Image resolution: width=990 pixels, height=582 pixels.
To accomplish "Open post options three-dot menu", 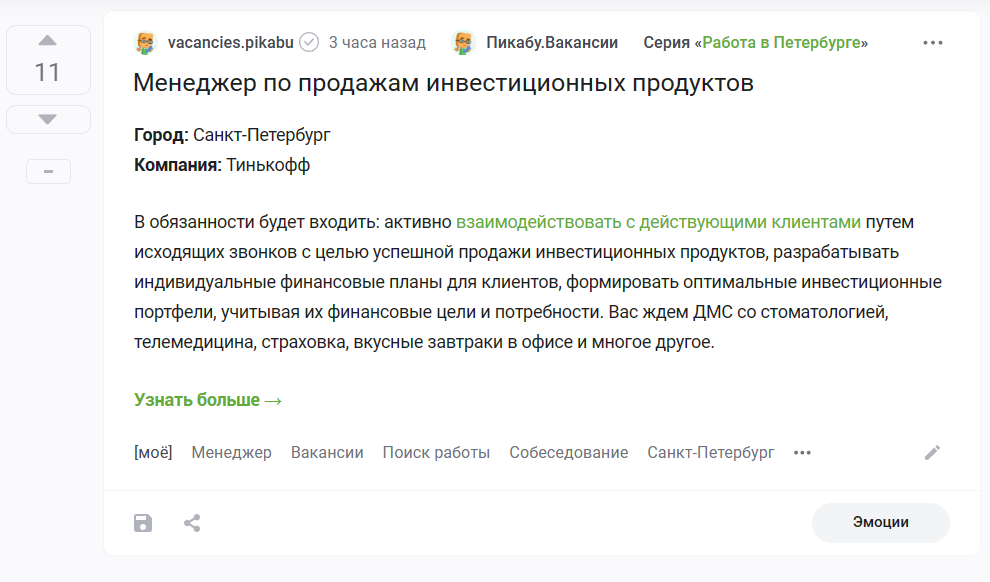I will pyautogui.click(x=933, y=43).
